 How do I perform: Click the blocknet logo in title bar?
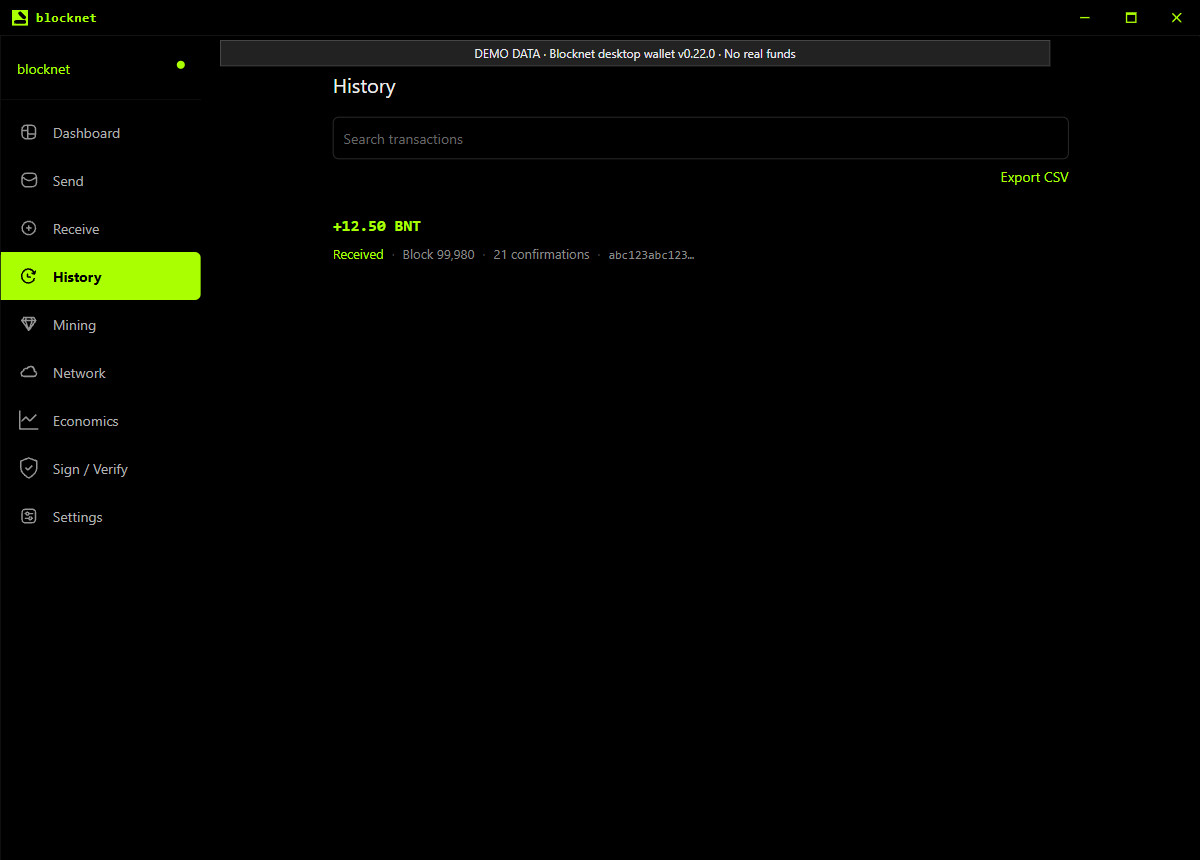[19, 17]
